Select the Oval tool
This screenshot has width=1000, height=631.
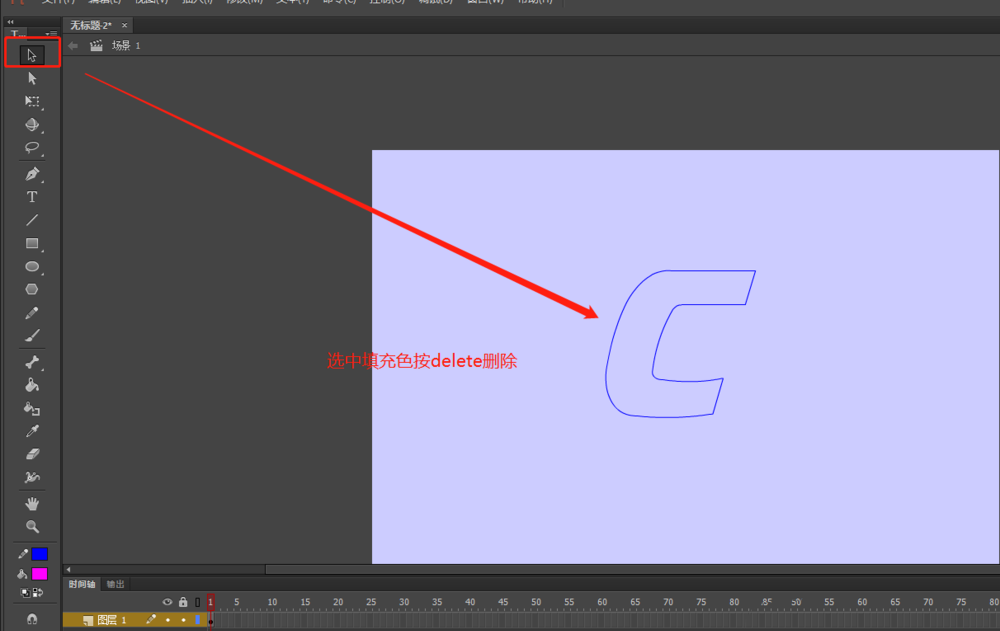(x=32, y=267)
